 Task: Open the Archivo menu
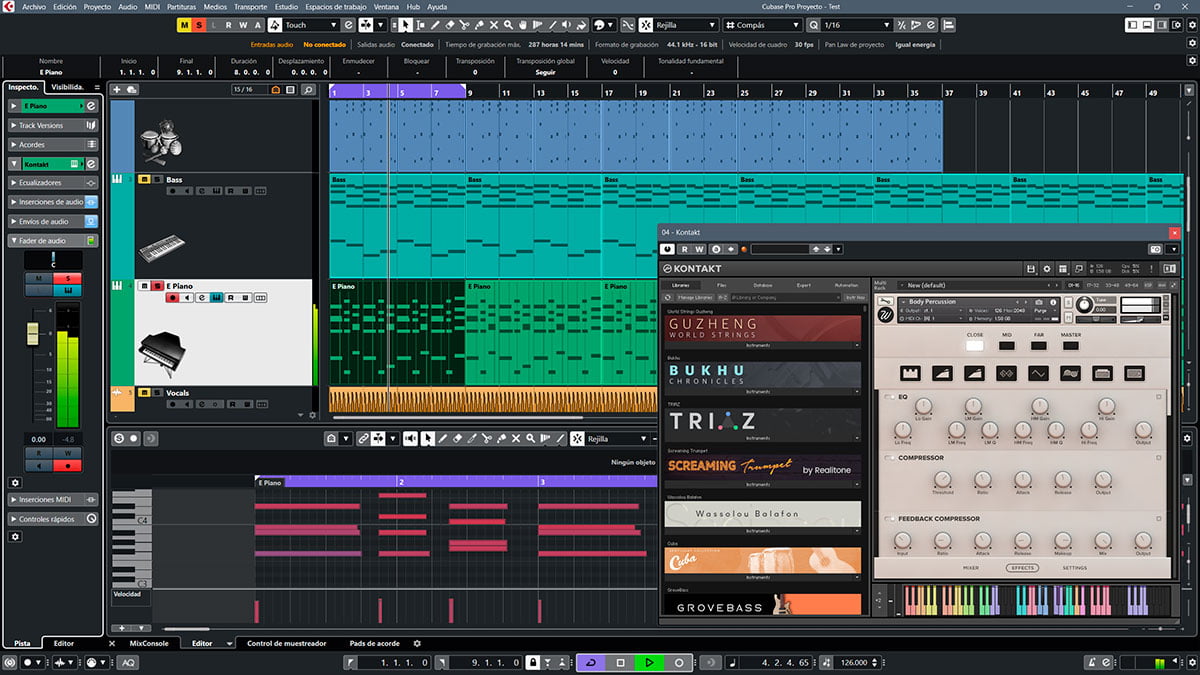coord(33,6)
